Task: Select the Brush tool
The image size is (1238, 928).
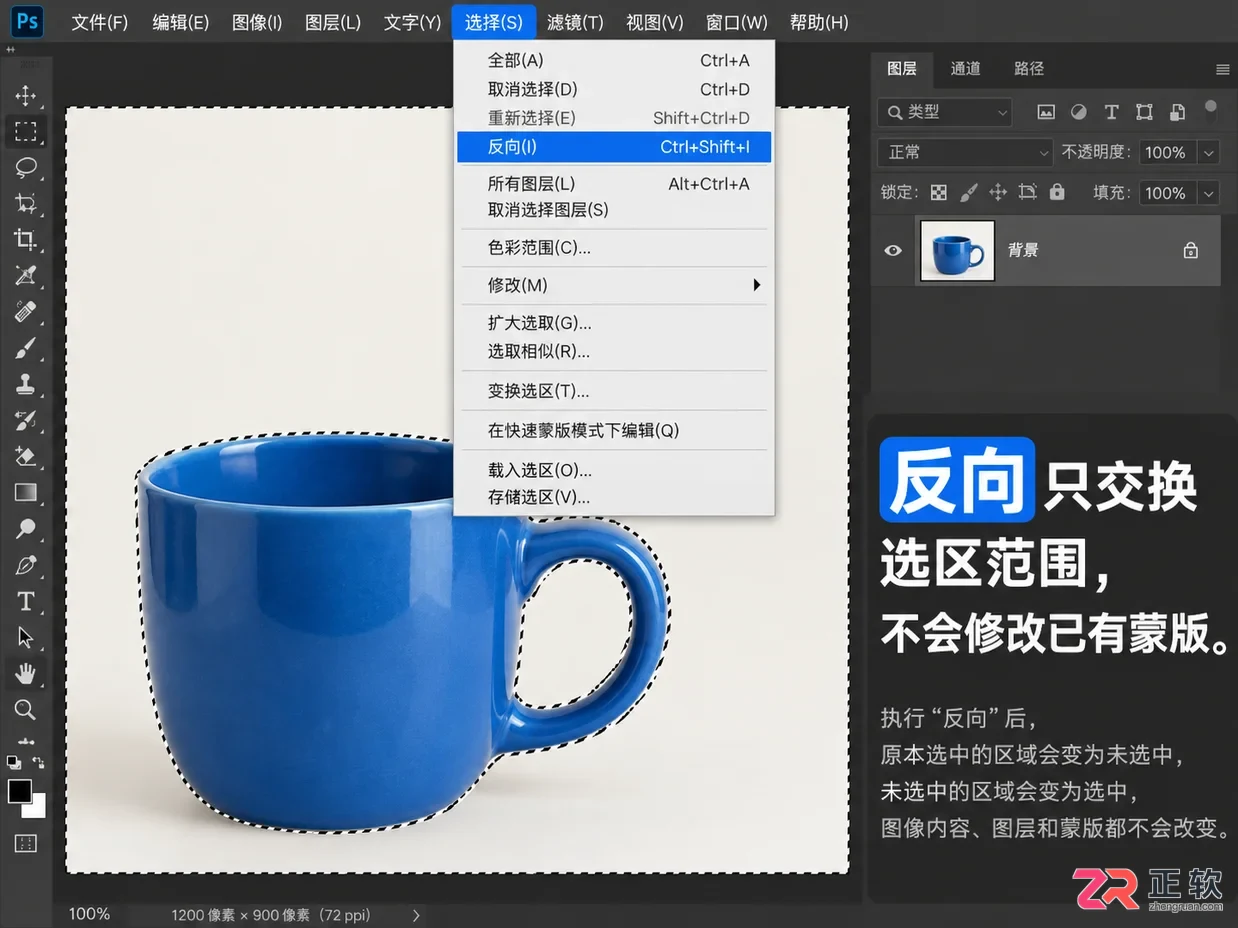Action: click(x=26, y=348)
